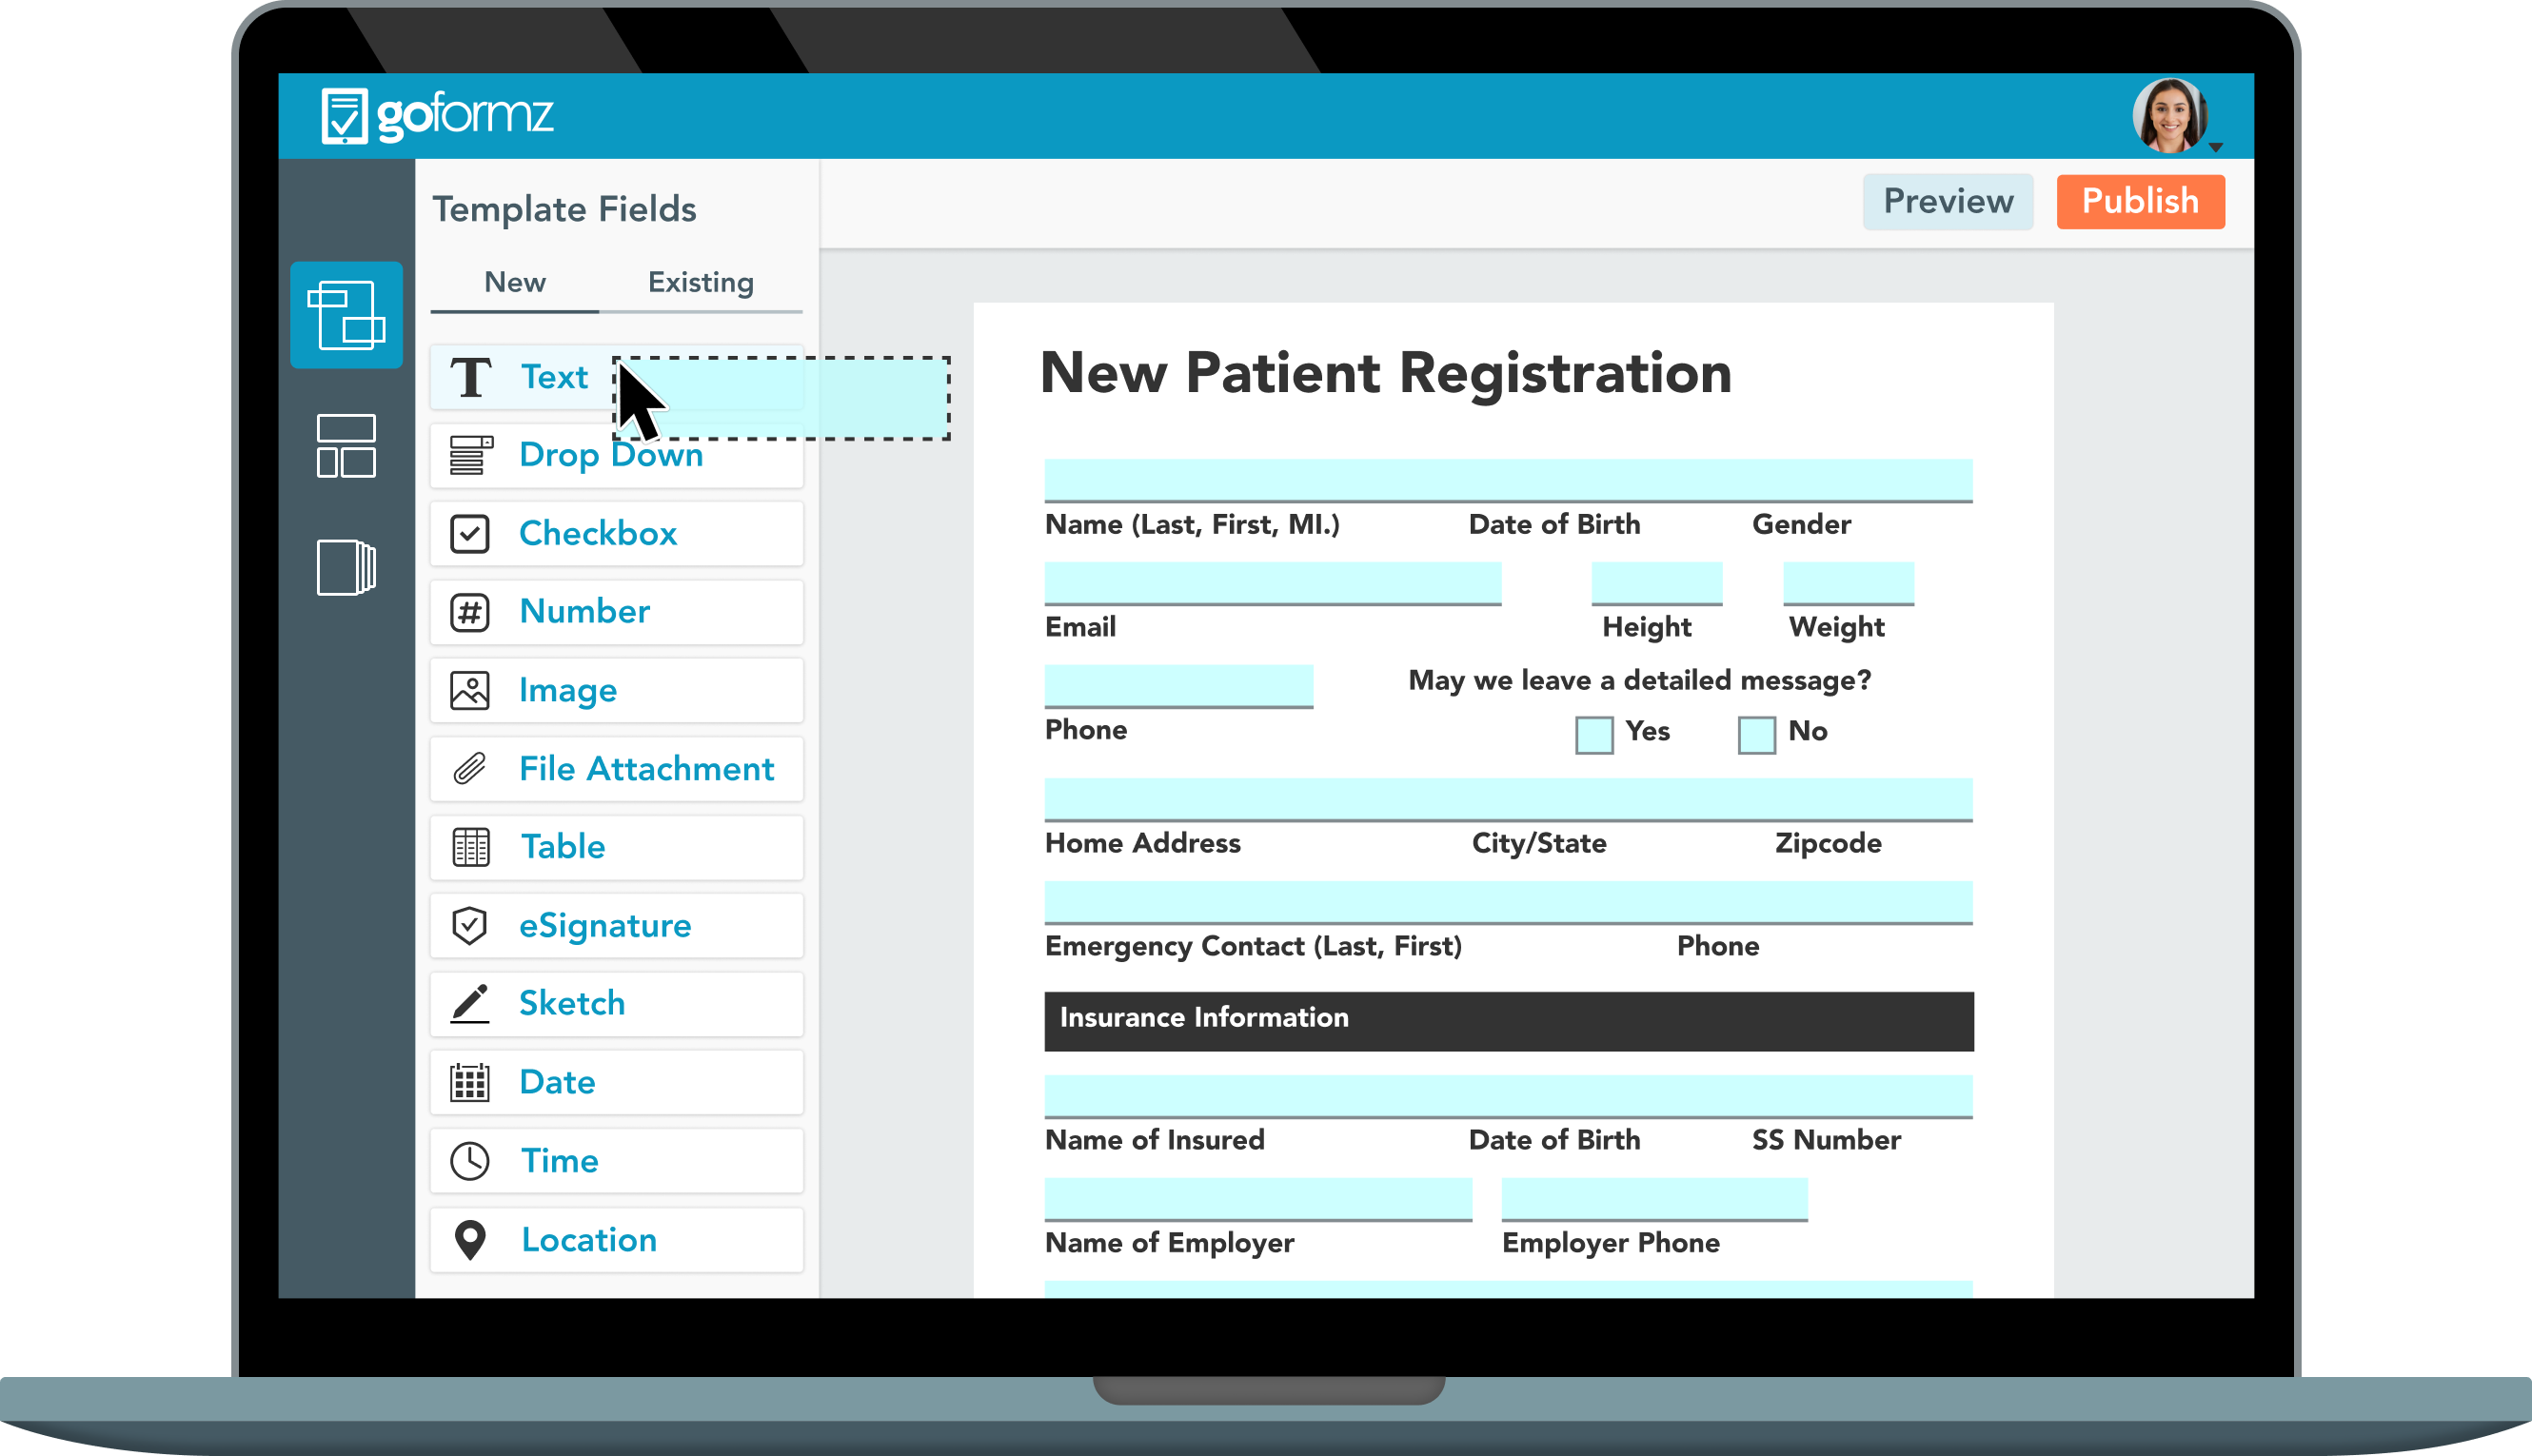Viewport: 2532px width, 1456px height.
Task: Switch to the New fields tab
Action: pyautogui.click(x=514, y=282)
